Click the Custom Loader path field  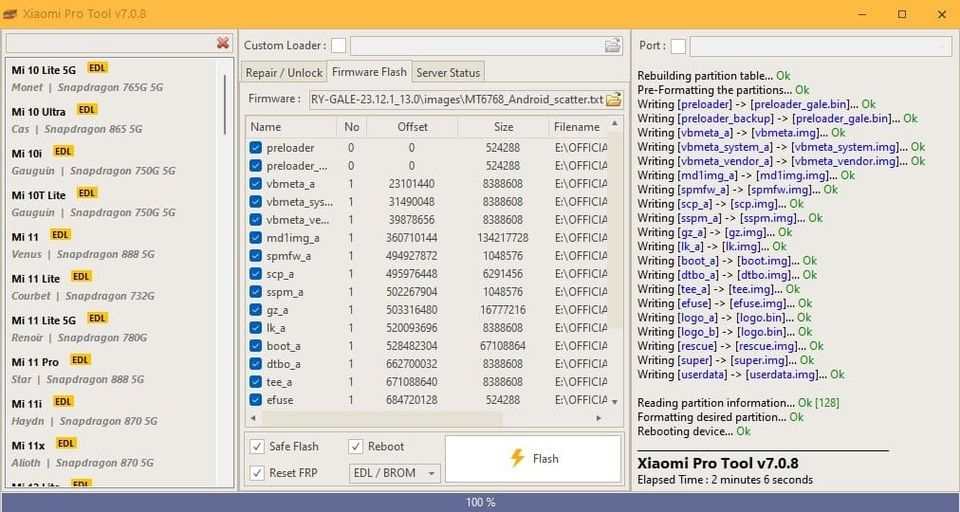click(x=477, y=45)
